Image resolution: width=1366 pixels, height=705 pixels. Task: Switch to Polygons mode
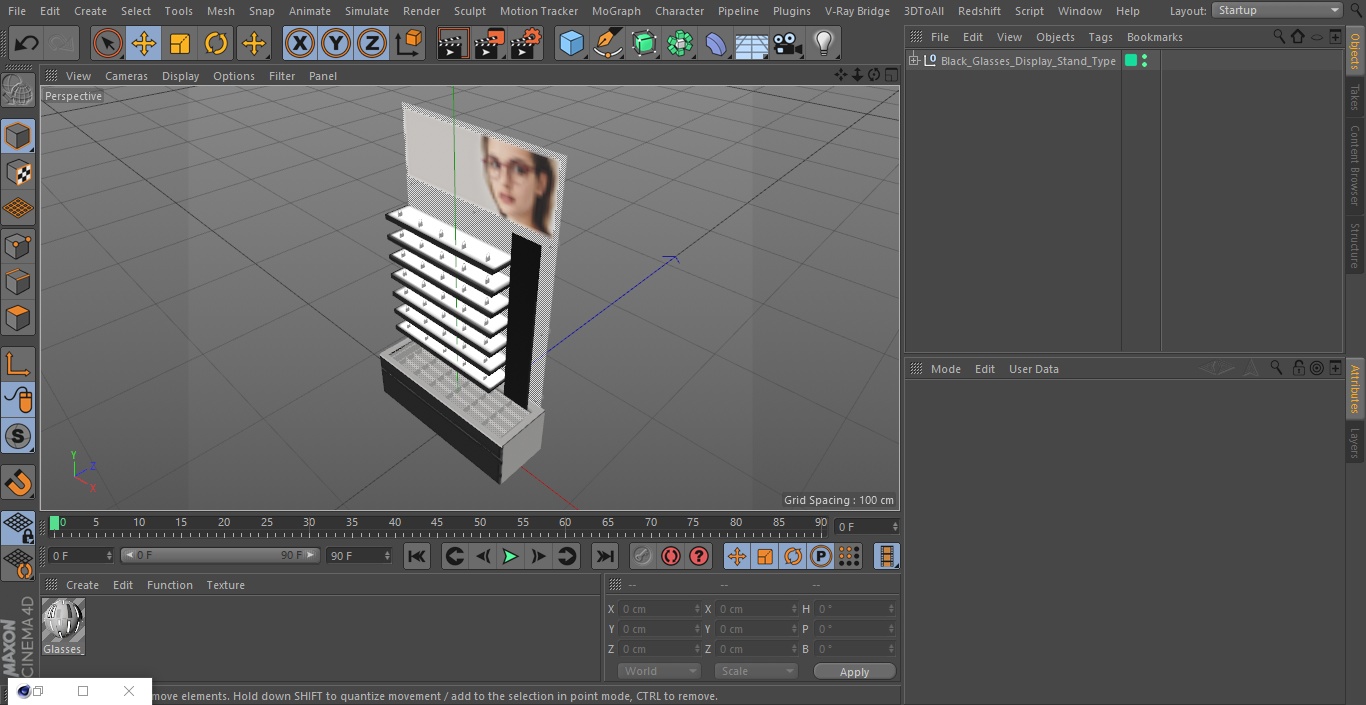coord(18,318)
